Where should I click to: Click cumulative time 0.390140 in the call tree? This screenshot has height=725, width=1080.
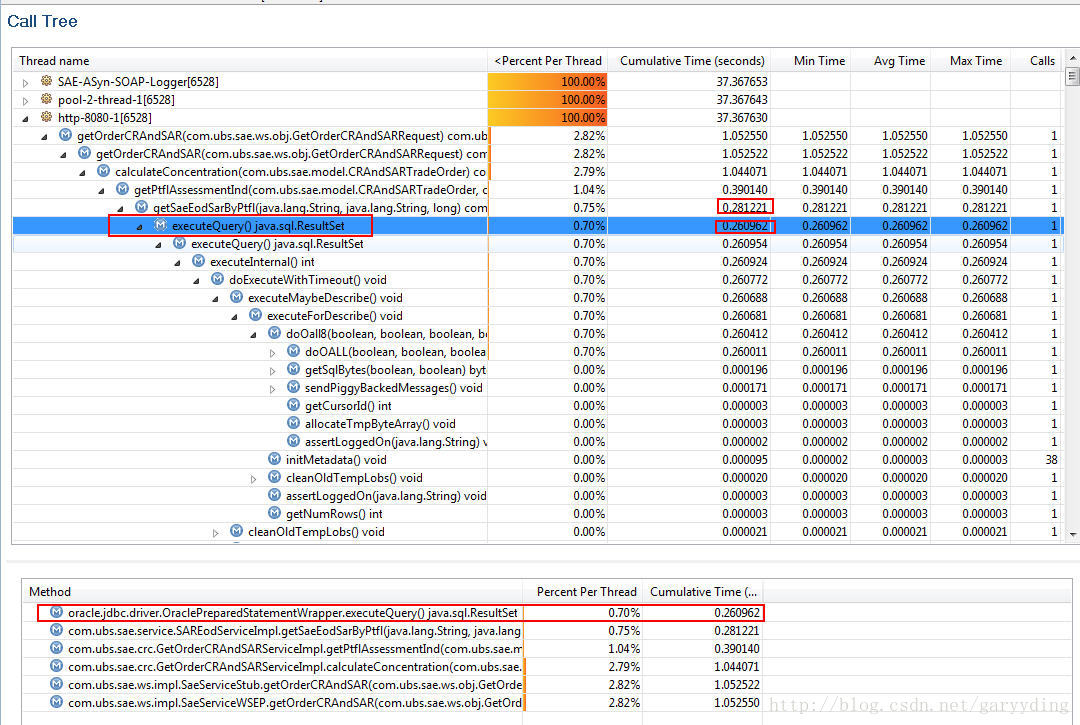coord(745,190)
